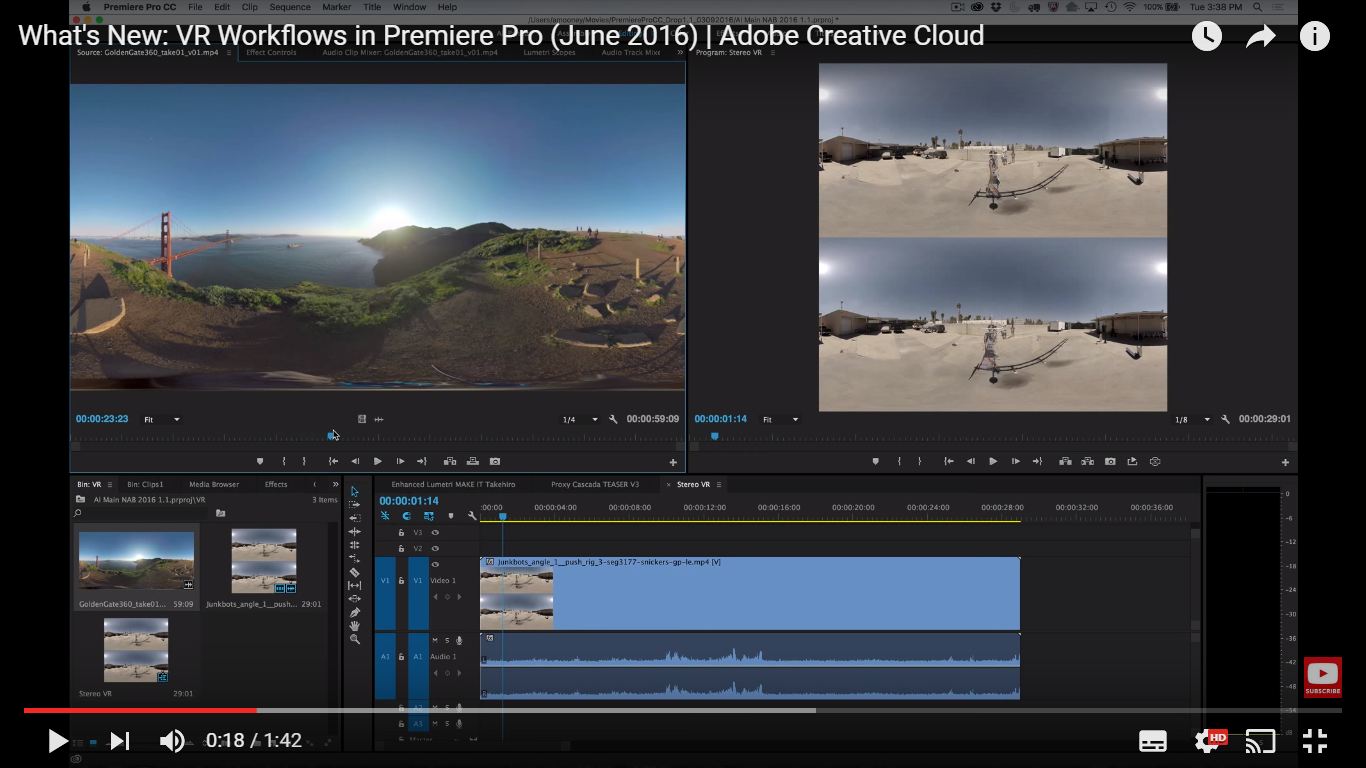Open Program monitor button editor plus
1366x768 pixels.
point(1285,462)
